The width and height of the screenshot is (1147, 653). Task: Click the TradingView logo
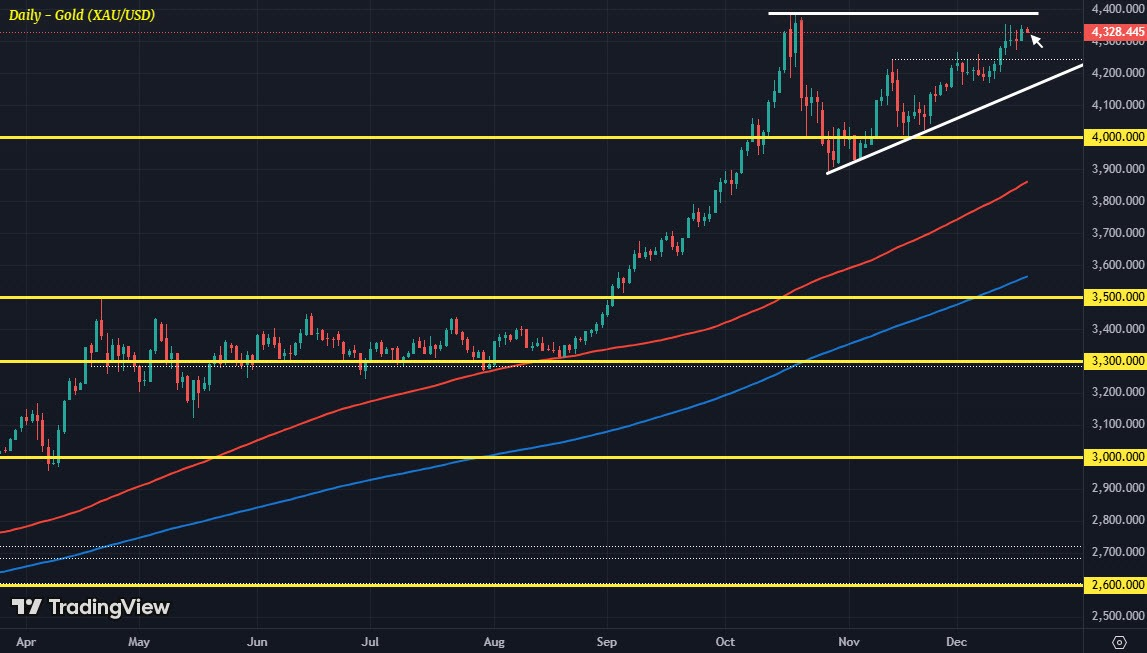tap(91, 607)
